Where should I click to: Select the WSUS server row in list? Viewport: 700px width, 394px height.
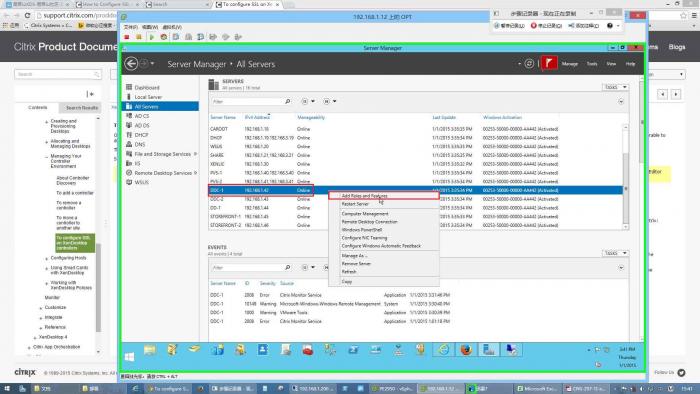click(x=416, y=146)
